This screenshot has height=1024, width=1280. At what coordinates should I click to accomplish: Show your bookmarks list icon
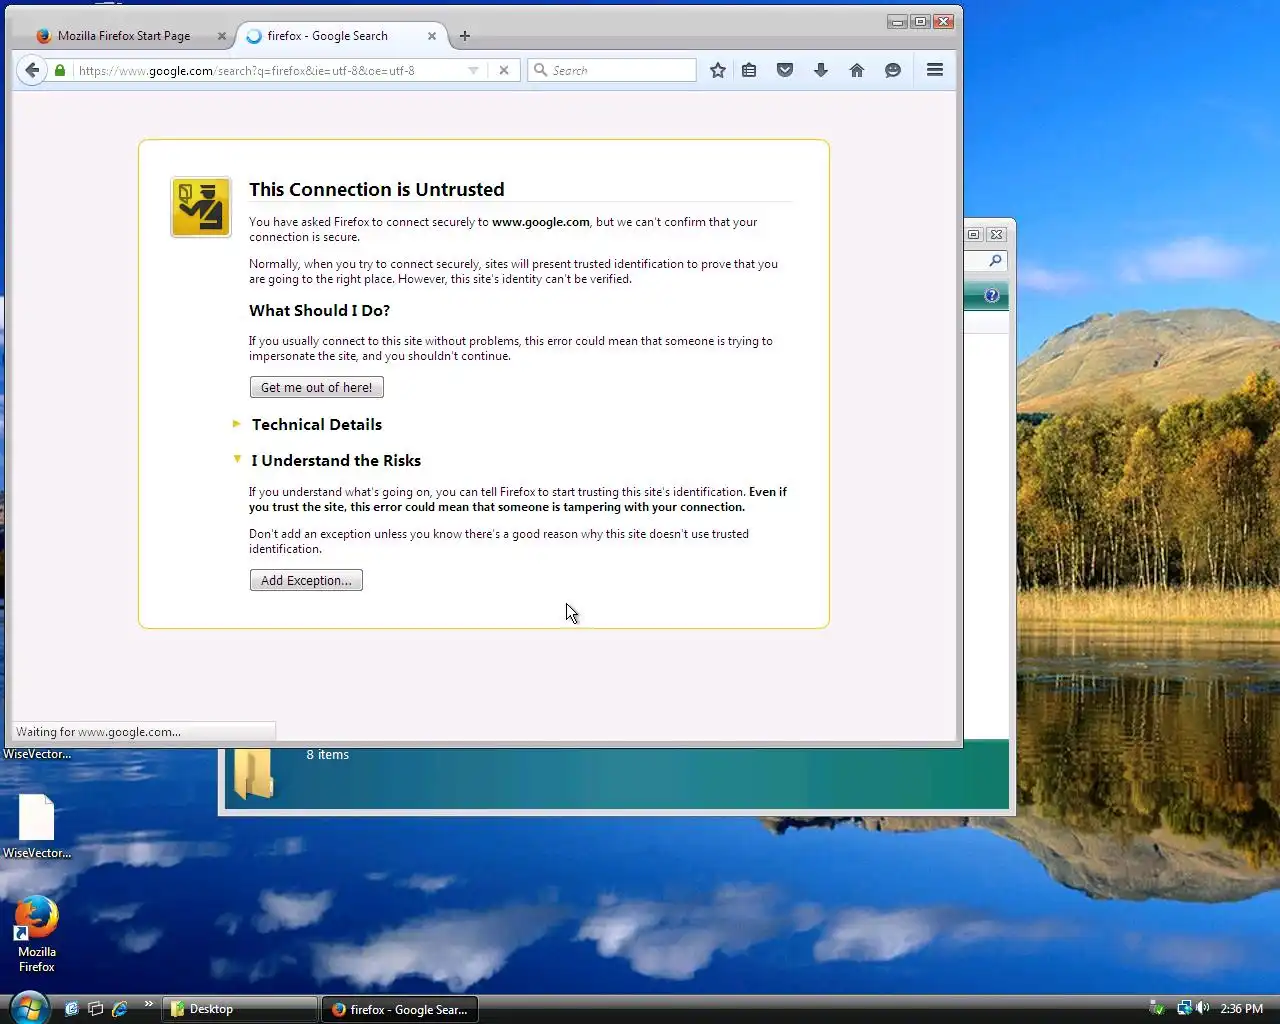pos(749,70)
